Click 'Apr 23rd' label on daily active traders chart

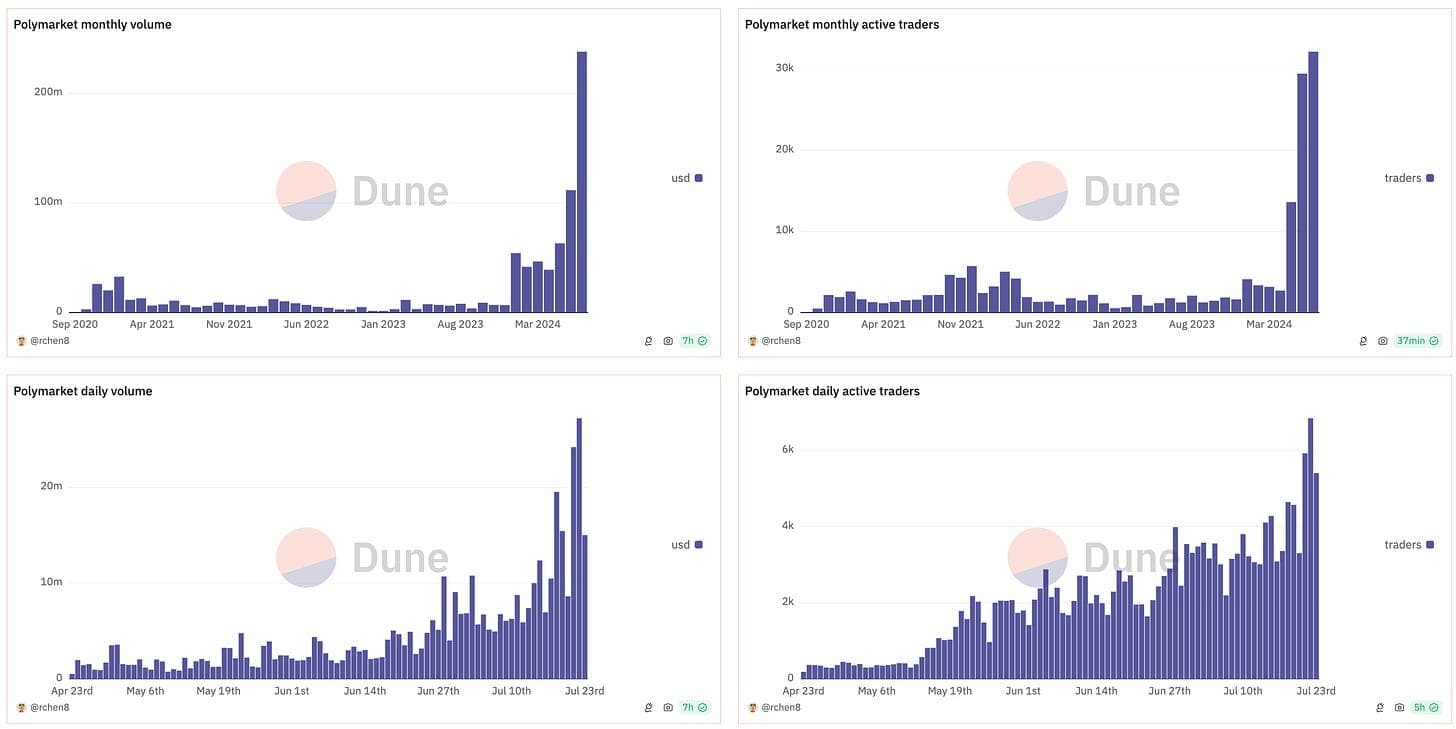click(x=803, y=691)
